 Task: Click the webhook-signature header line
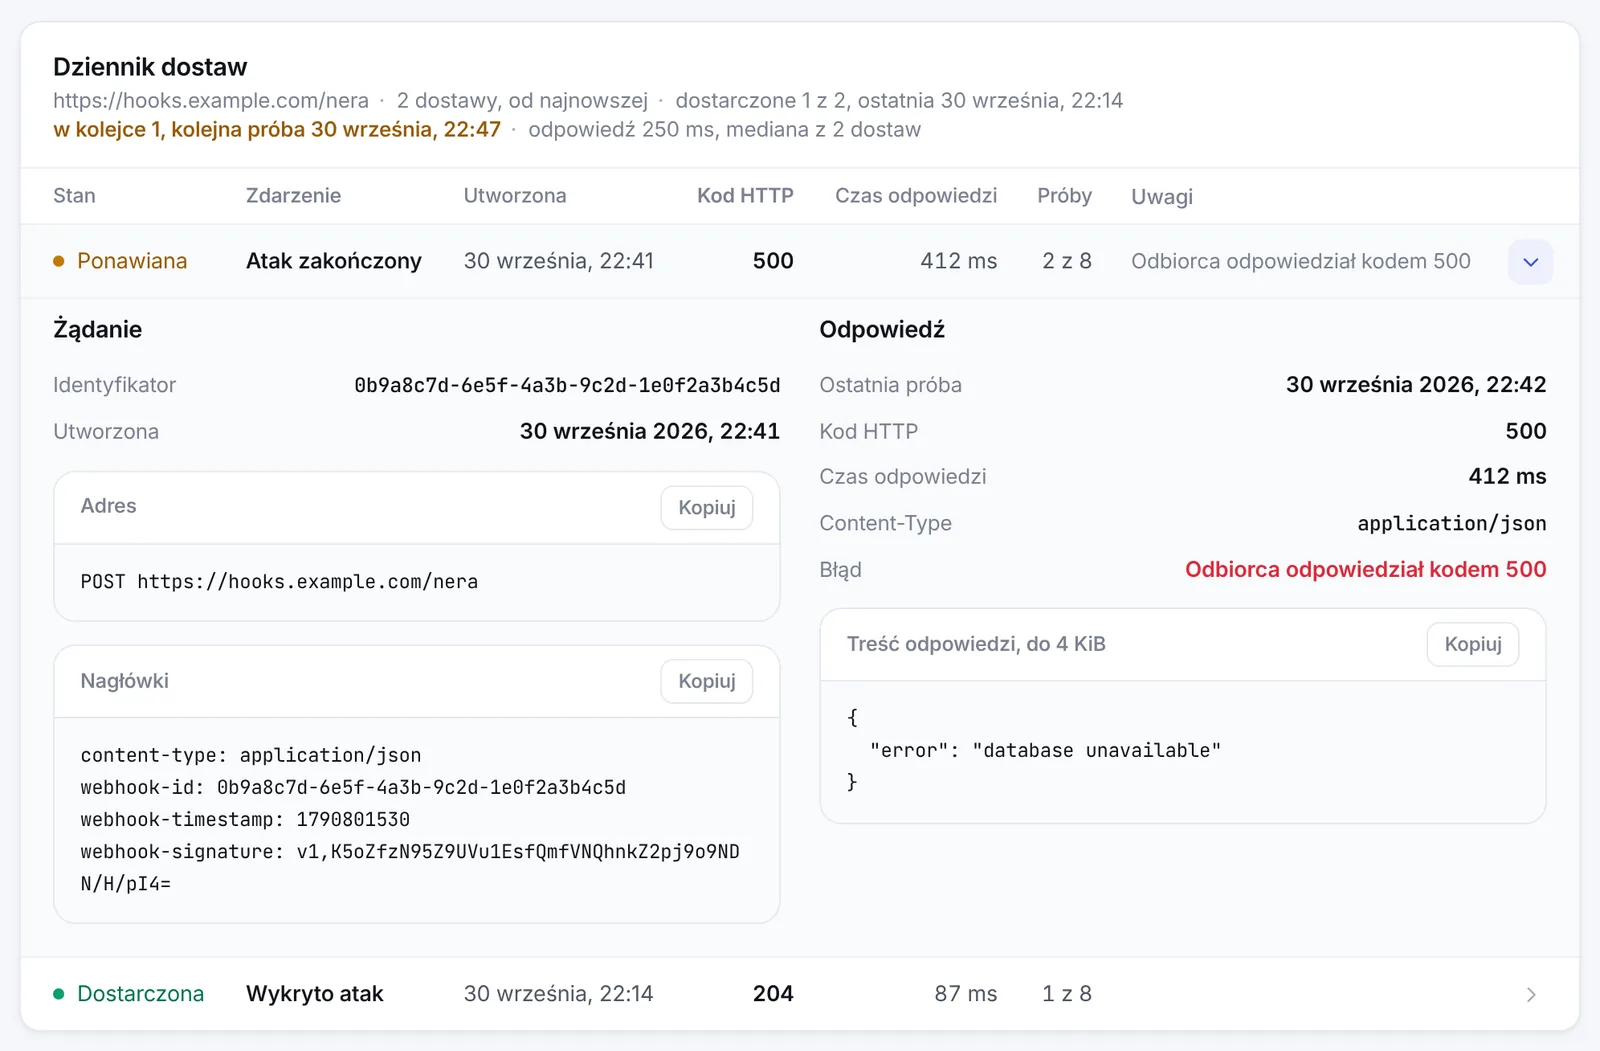[x=410, y=868]
